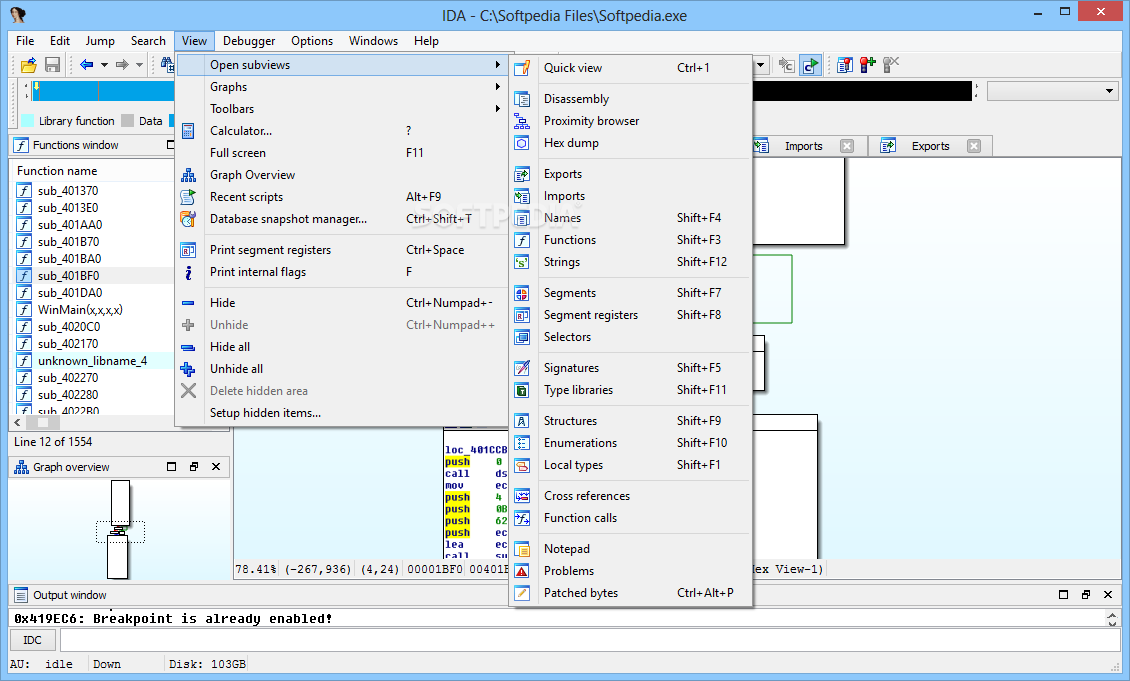Open the Options menu
The width and height of the screenshot is (1130, 681).
point(312,41)
